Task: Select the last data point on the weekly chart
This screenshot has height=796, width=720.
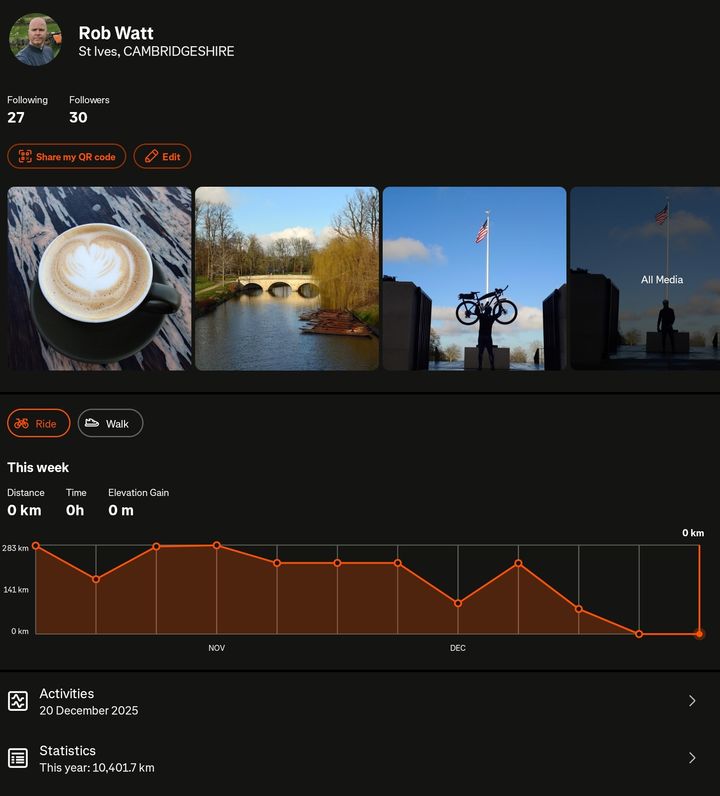Action: click(699, 634)
